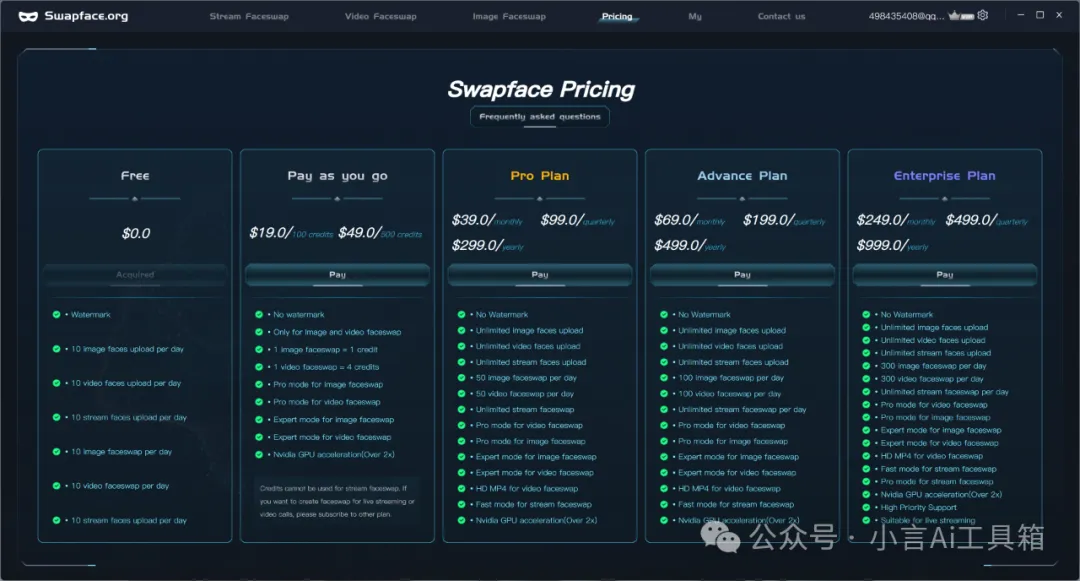Click '100 video faceswap per day' in Advance Plan
1080x581 pixels.
click(x=729, y=394)
